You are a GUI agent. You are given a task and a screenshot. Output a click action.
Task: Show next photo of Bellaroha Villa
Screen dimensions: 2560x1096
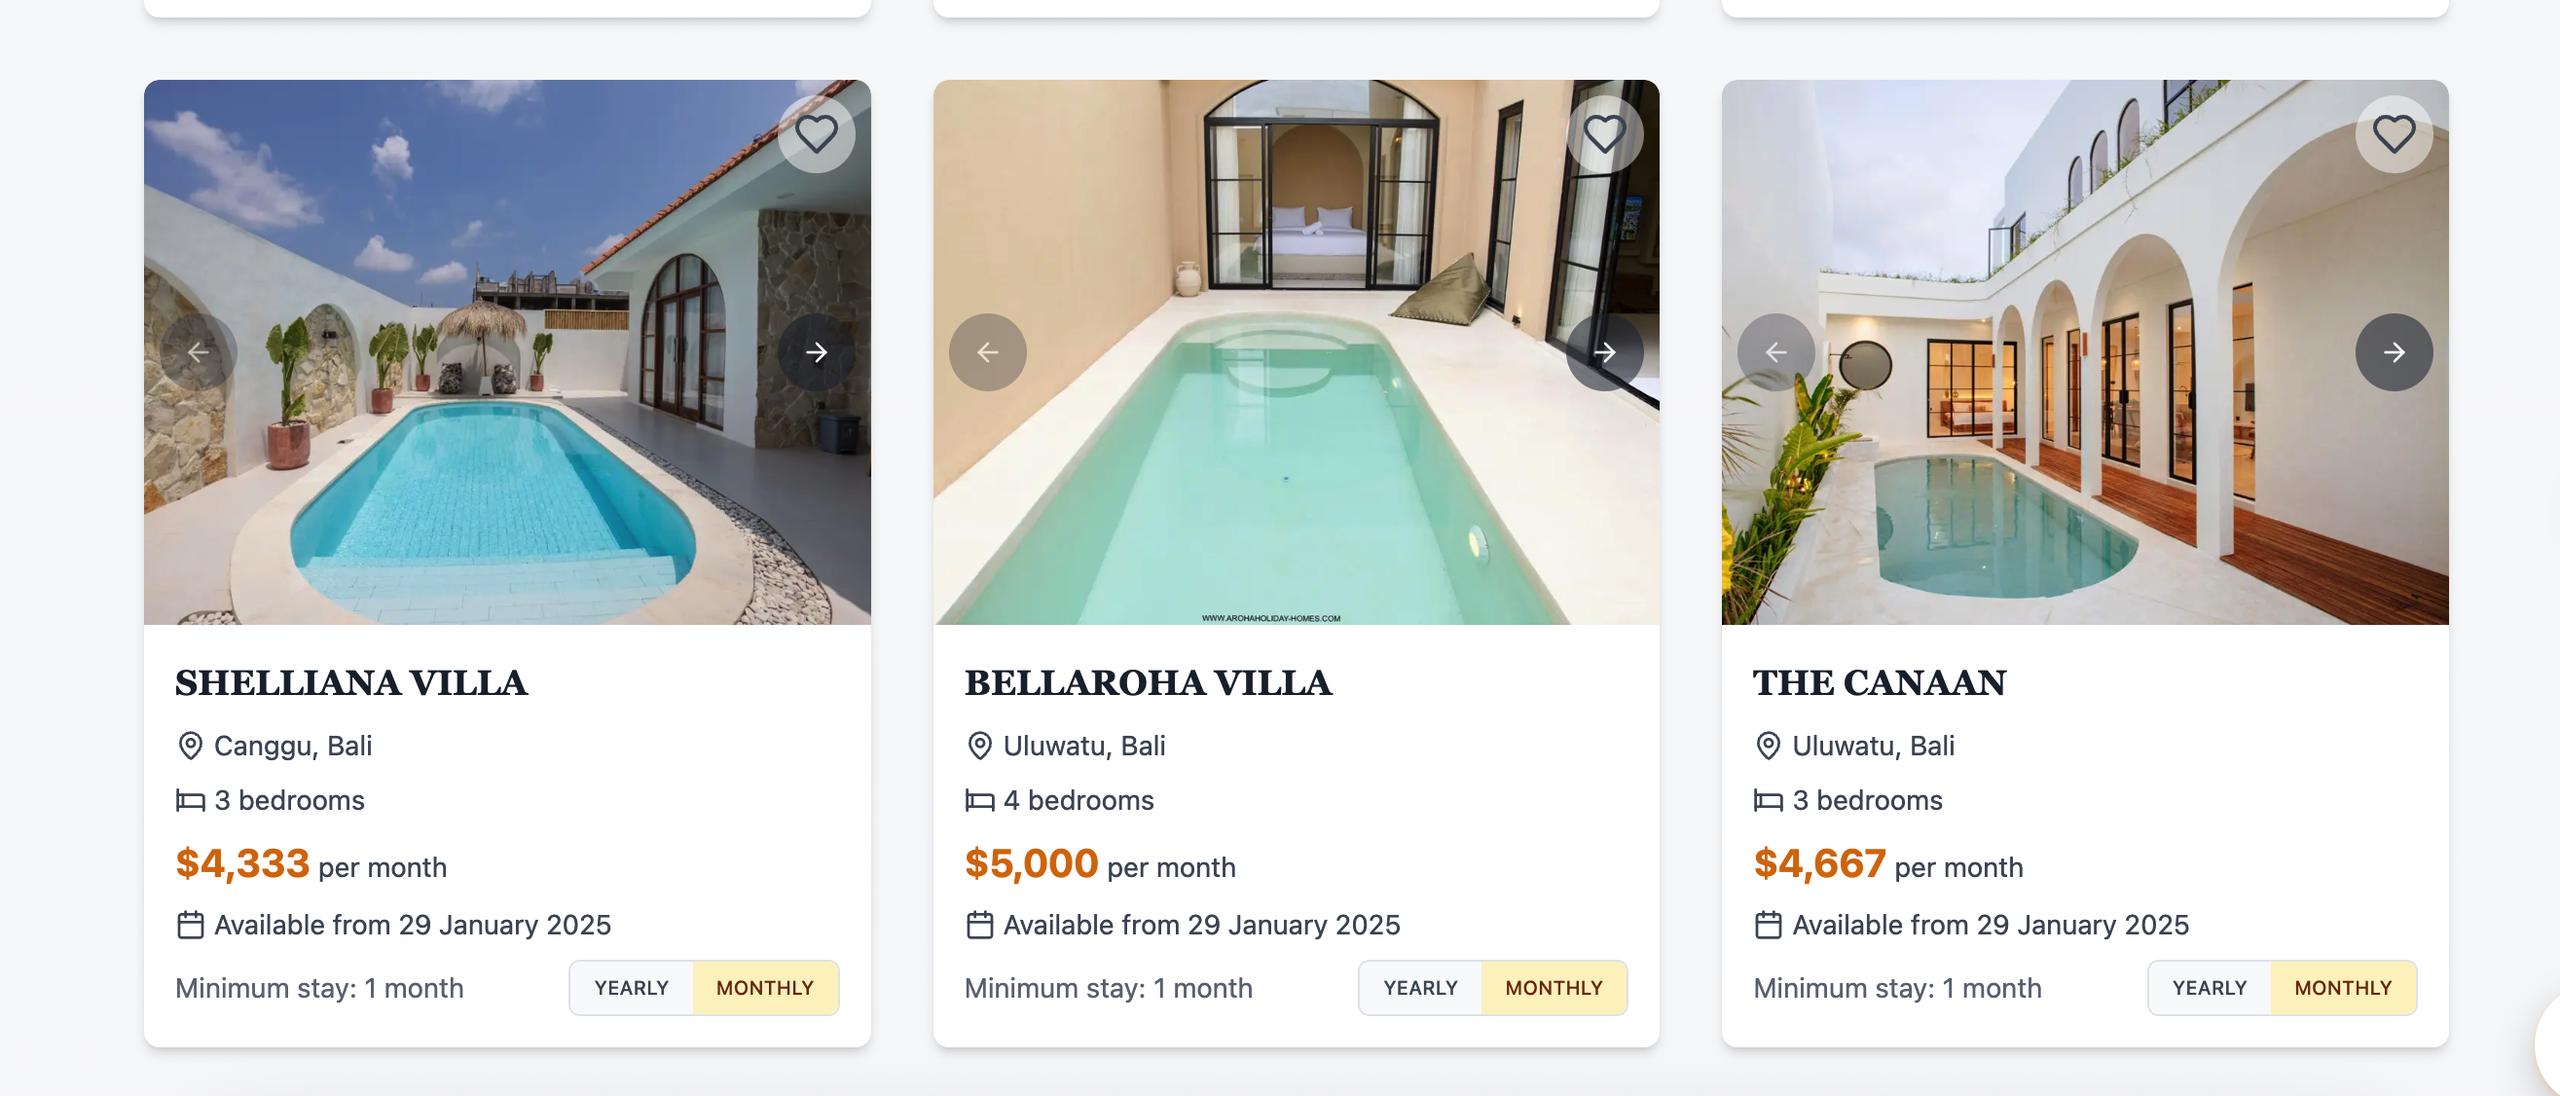pos(1605,352)
